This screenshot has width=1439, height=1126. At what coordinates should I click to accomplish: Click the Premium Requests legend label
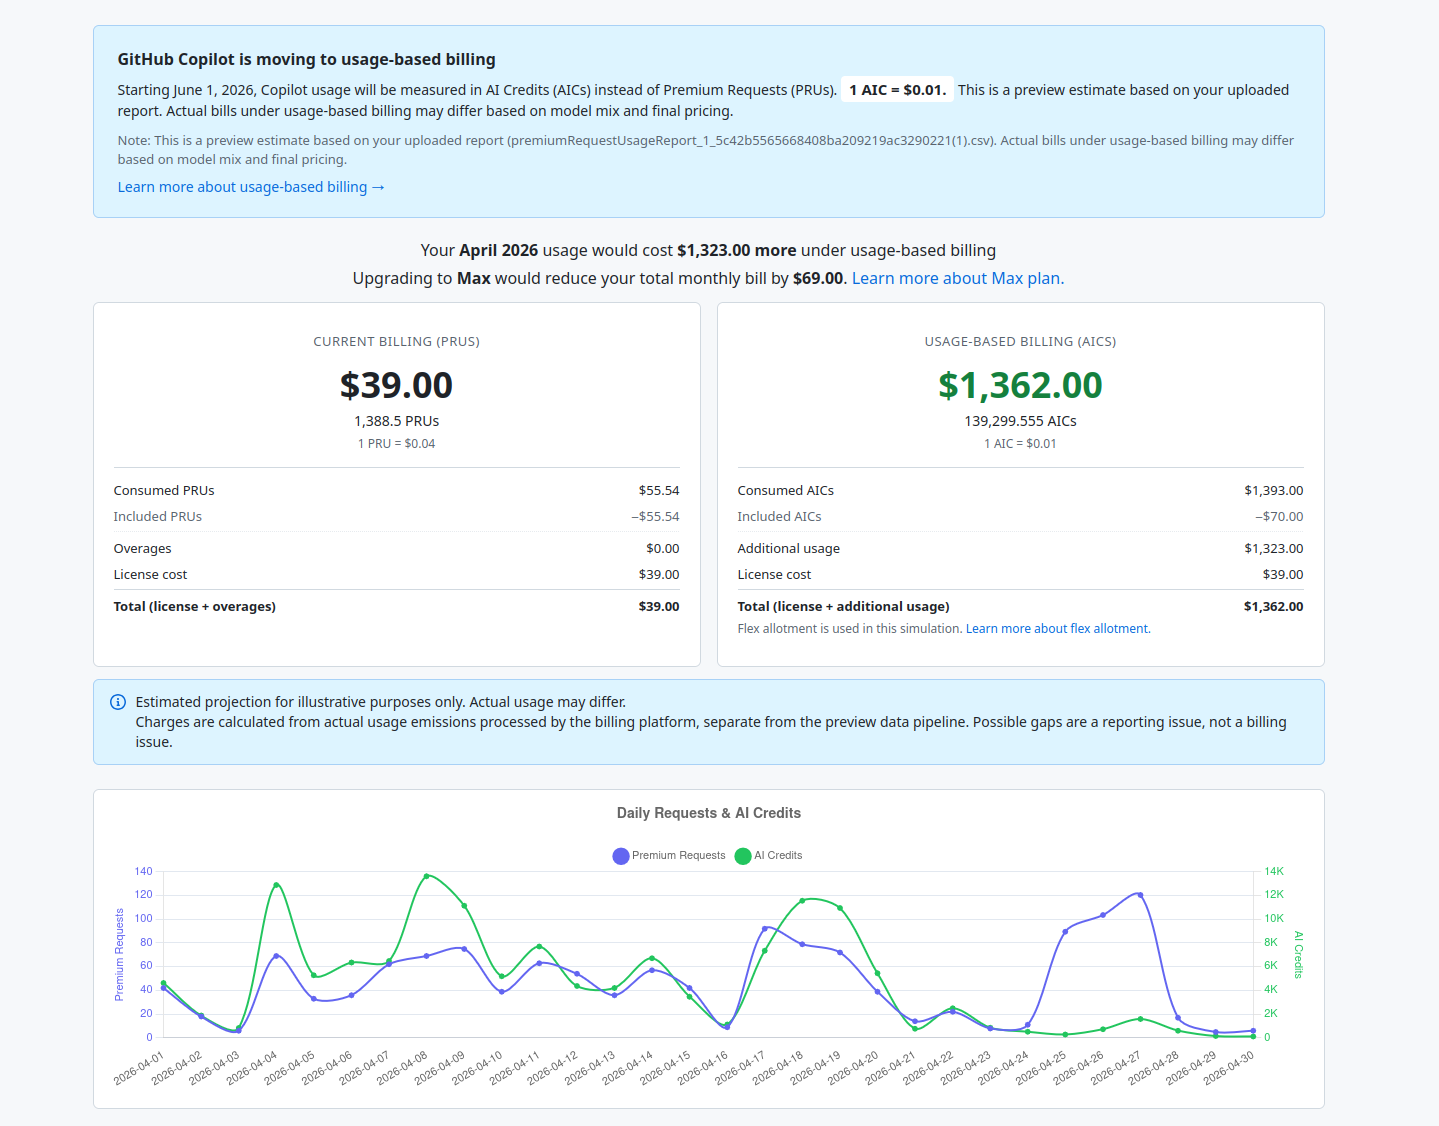679,856
